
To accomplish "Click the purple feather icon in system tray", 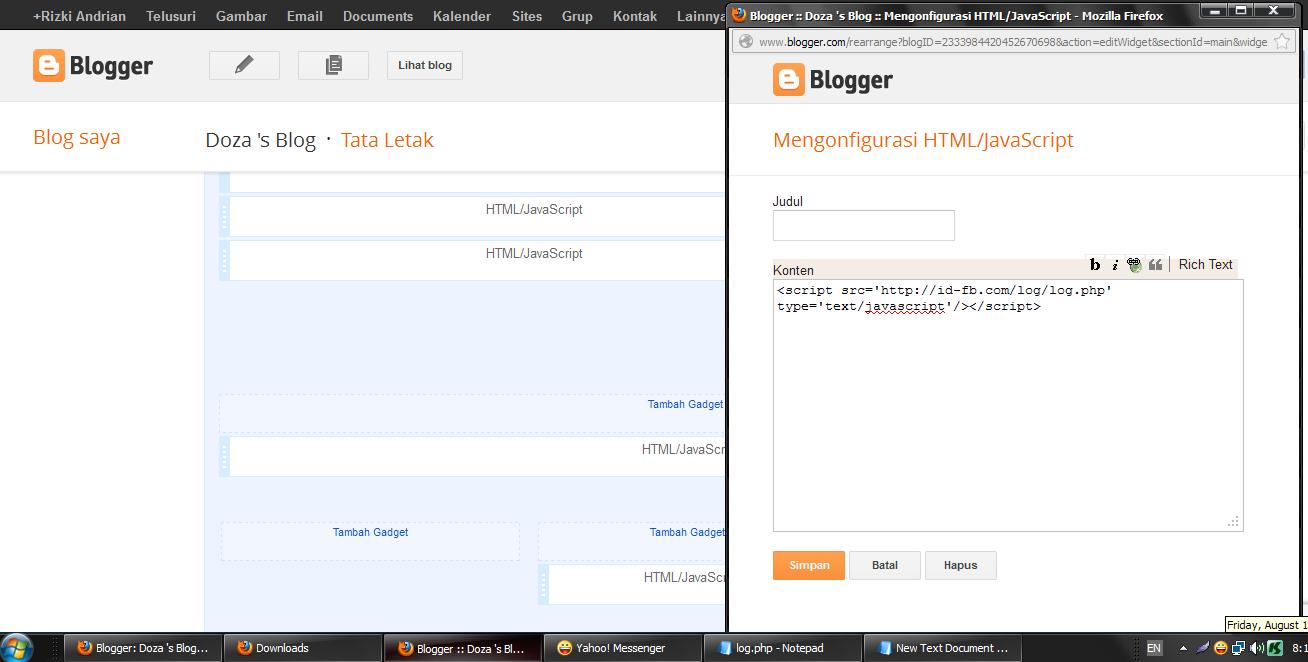I will (1203, 648).
